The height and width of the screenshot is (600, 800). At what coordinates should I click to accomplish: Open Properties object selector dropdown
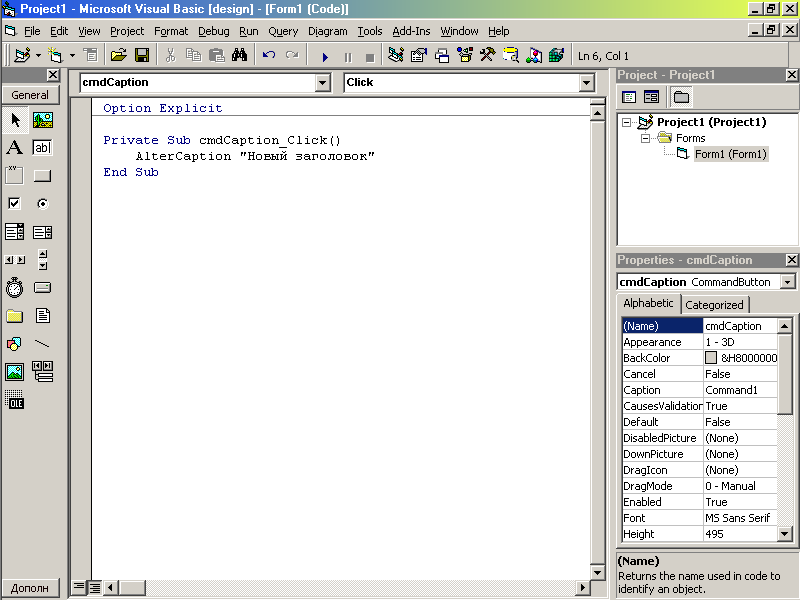point(788,282)
